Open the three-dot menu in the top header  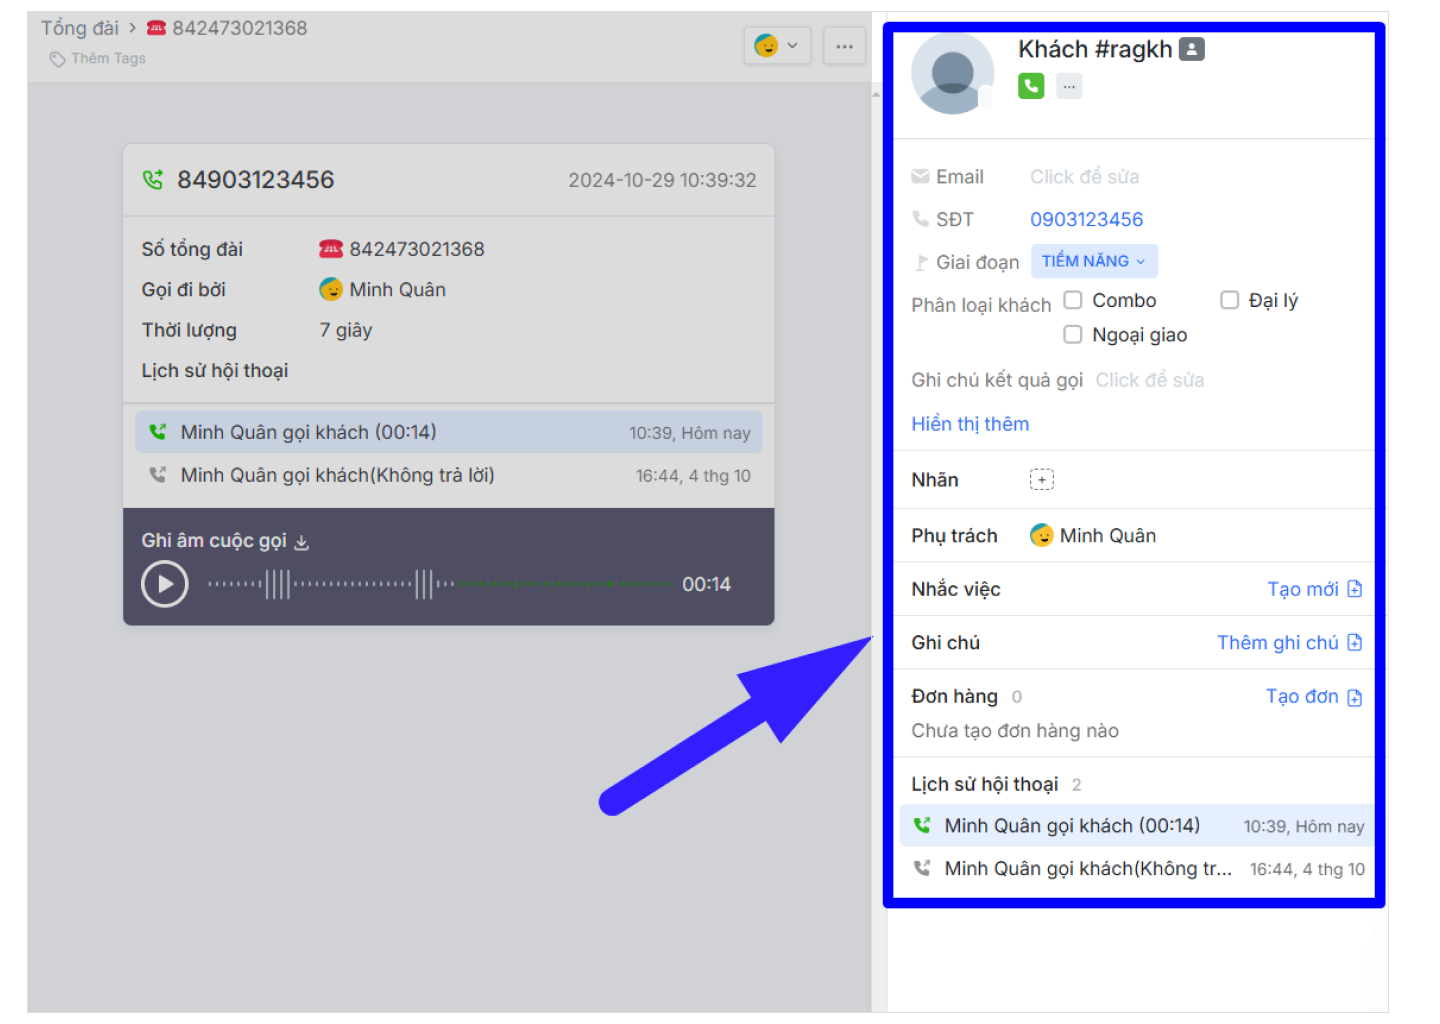tap(844, 46)
